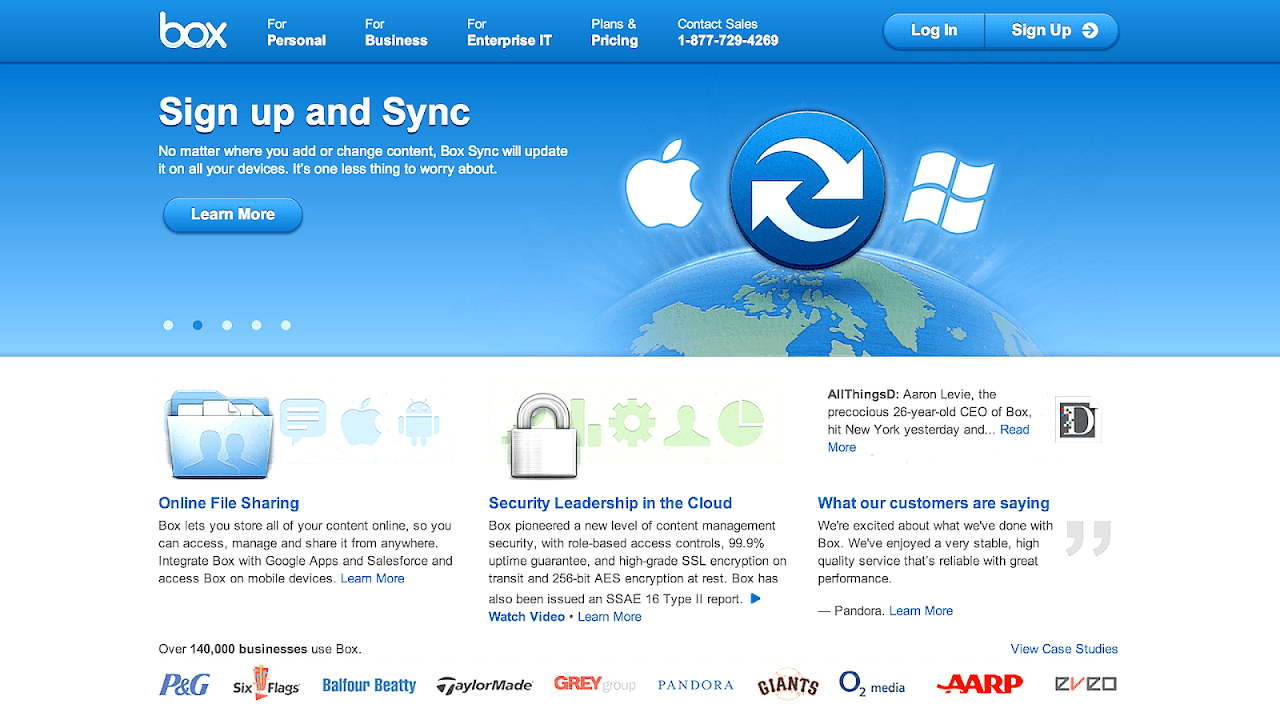Click the faded Apple icon beside the folder
Image resolution: width=1280 pixels, height=720 pixels.
click(361, 421)
